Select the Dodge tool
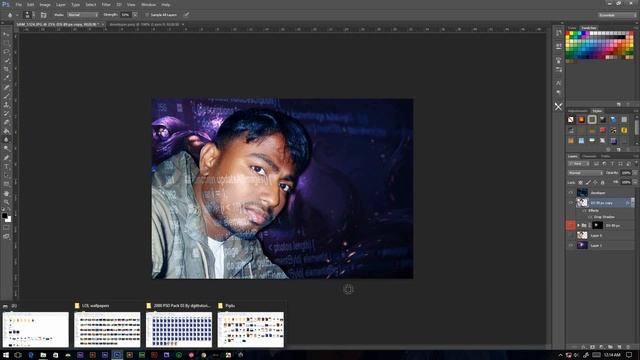Screen dimensions: 640x360 pyautogui.click(x=7, y=149)
